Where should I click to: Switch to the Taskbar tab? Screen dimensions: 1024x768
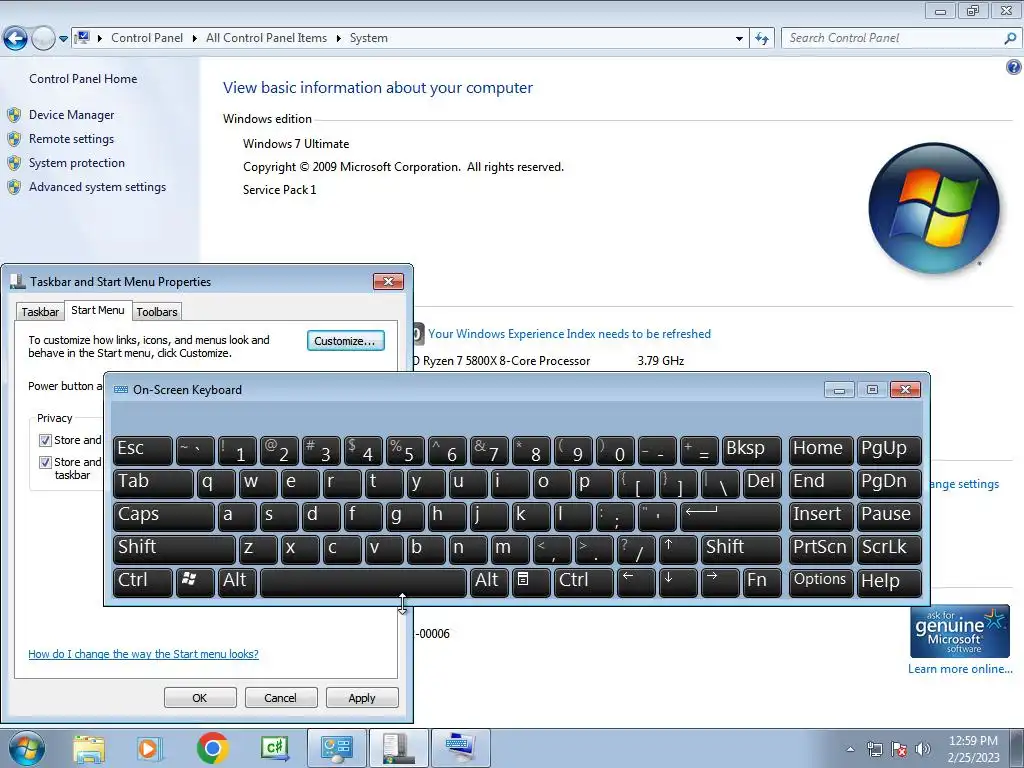pyautogui.click(x=40, y=312)
